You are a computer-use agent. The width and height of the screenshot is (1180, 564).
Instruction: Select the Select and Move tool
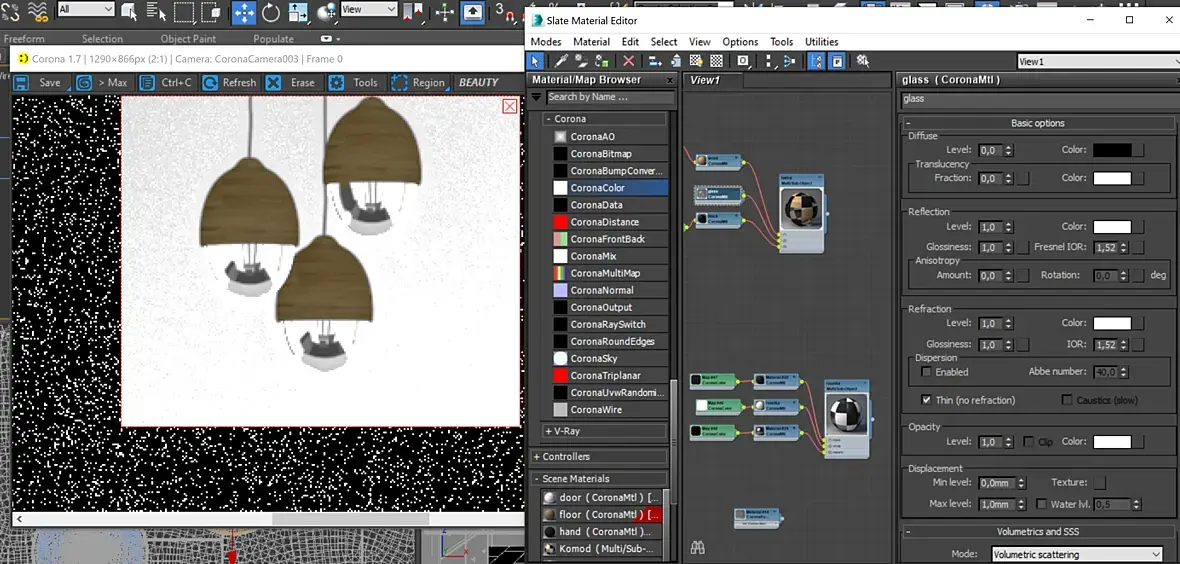click(244, 12)
